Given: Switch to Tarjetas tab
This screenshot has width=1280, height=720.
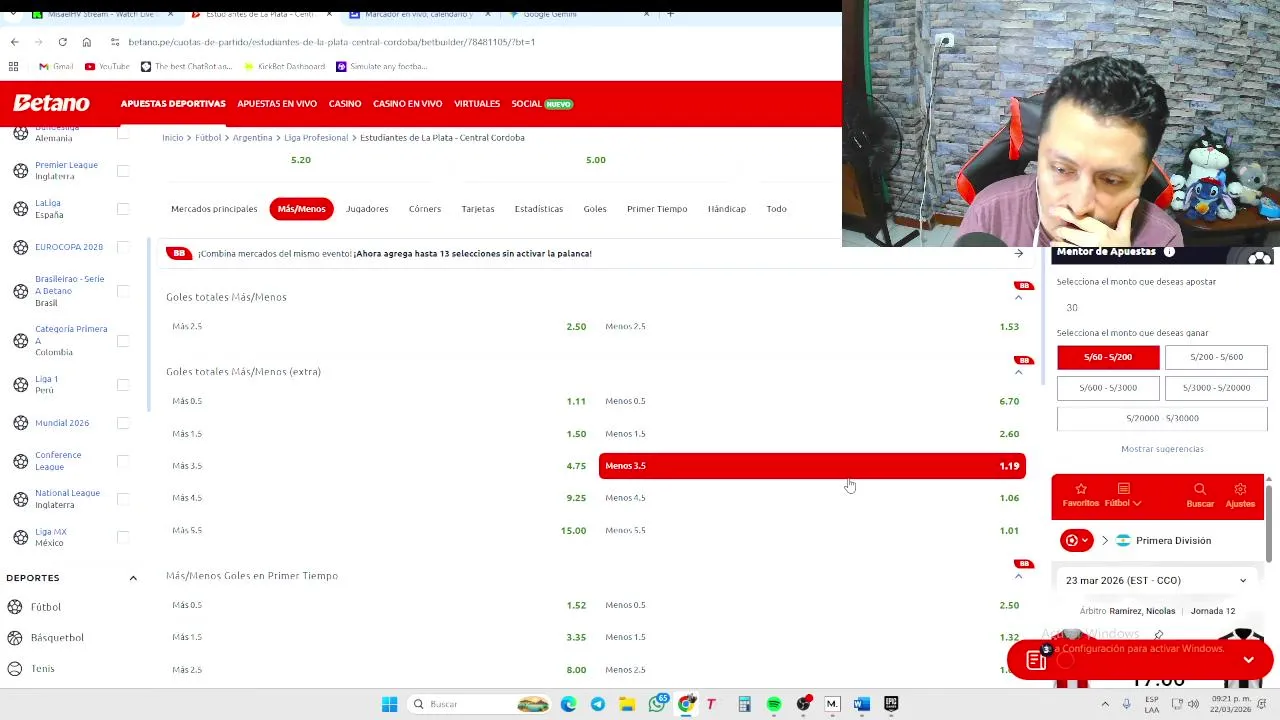Looking at the screenshot, I should click(478, 209).
